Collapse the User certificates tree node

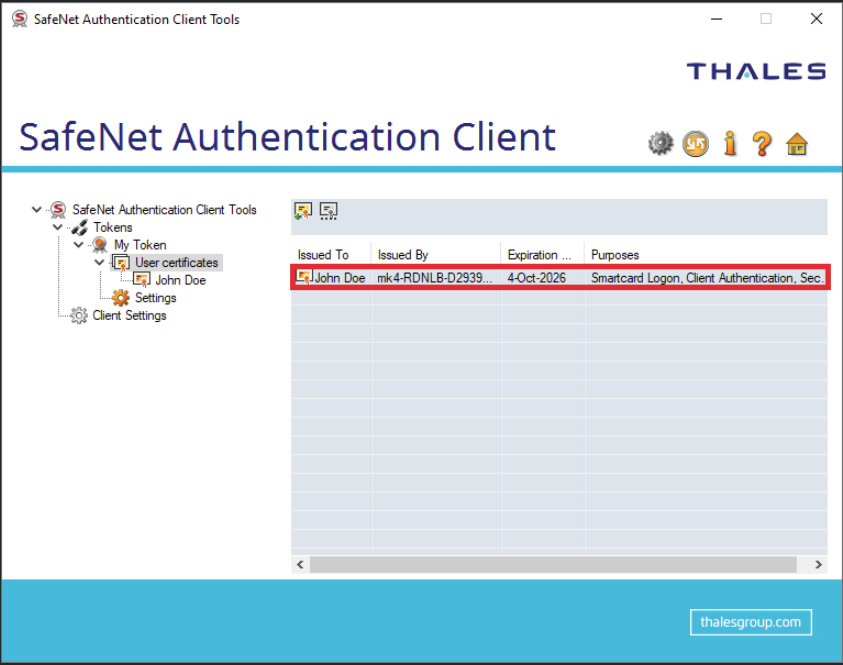99,262
